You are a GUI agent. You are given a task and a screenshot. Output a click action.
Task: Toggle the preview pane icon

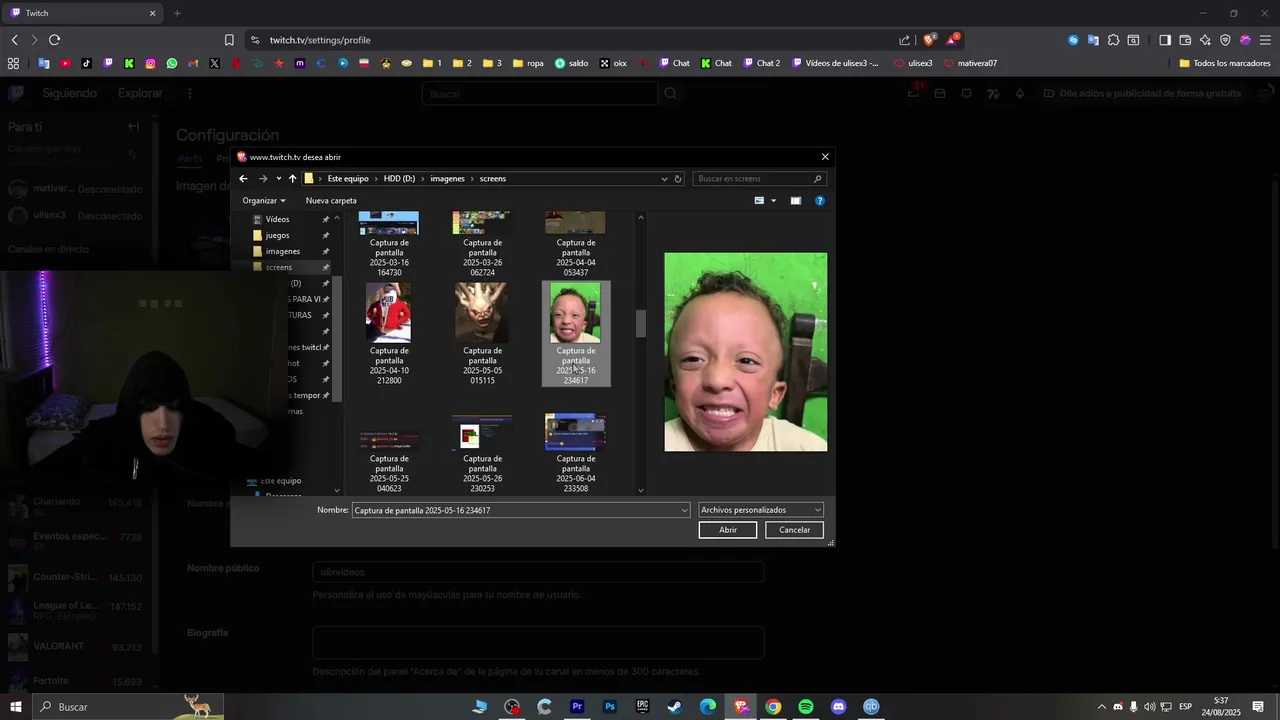point(796,201)
